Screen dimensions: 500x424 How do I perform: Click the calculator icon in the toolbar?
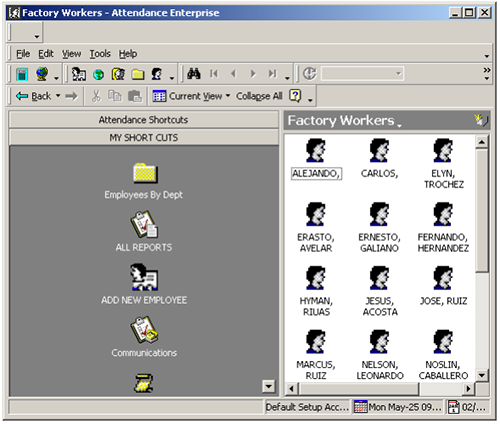(x=22, y=74)
